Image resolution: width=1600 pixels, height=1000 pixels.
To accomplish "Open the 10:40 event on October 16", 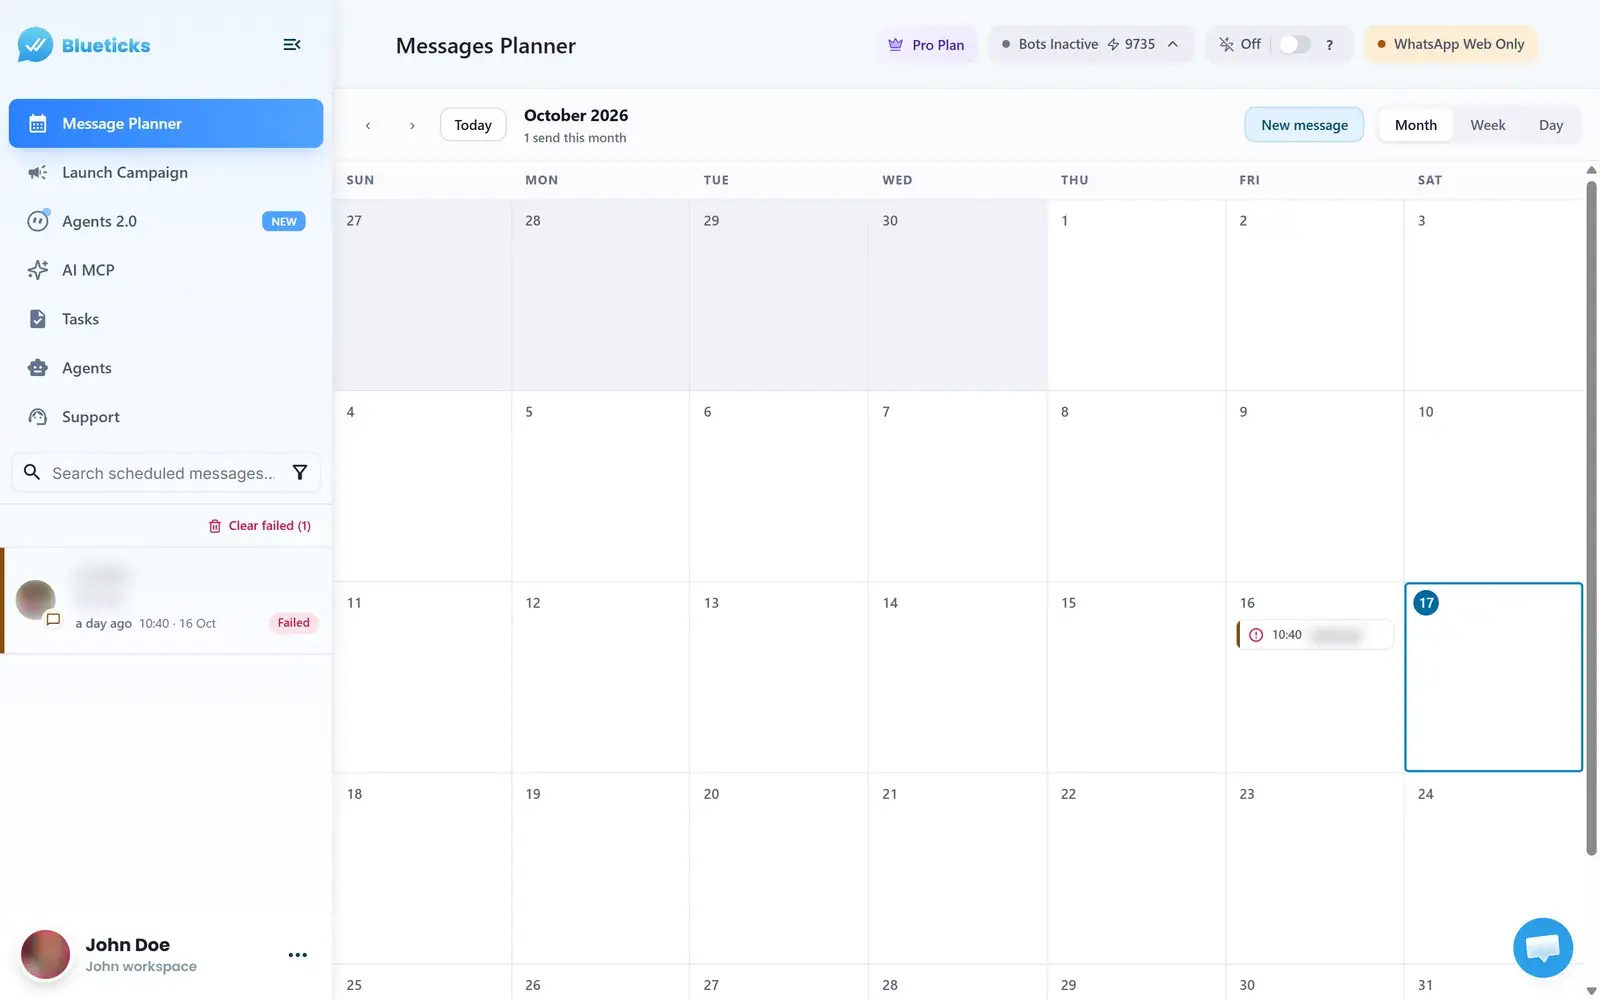I will tap(1315, 635).
